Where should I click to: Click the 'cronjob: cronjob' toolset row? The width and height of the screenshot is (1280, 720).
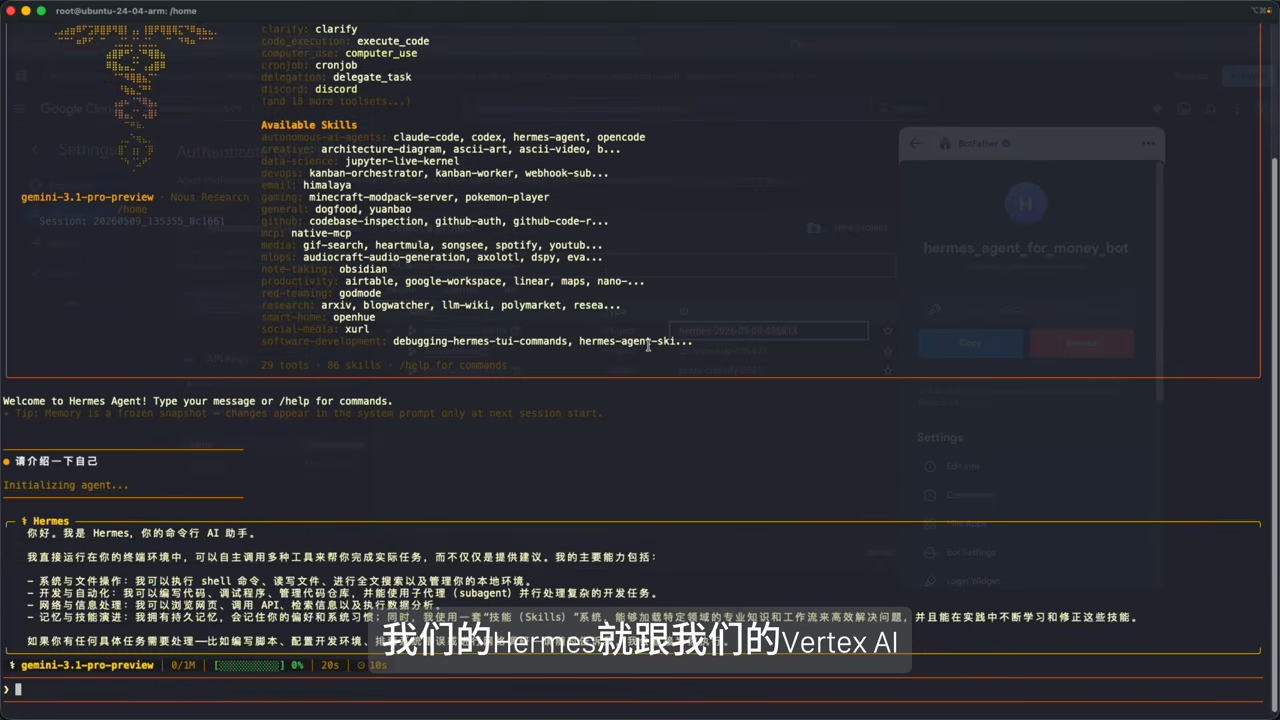pyautogui.click(x=309, y=65)
